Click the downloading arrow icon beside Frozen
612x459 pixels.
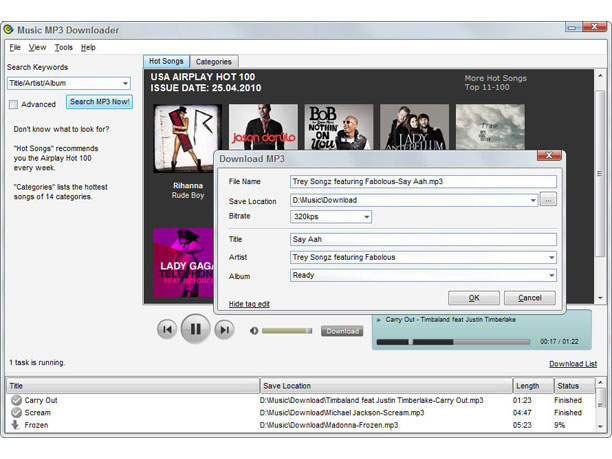click(x=15, y=425)
